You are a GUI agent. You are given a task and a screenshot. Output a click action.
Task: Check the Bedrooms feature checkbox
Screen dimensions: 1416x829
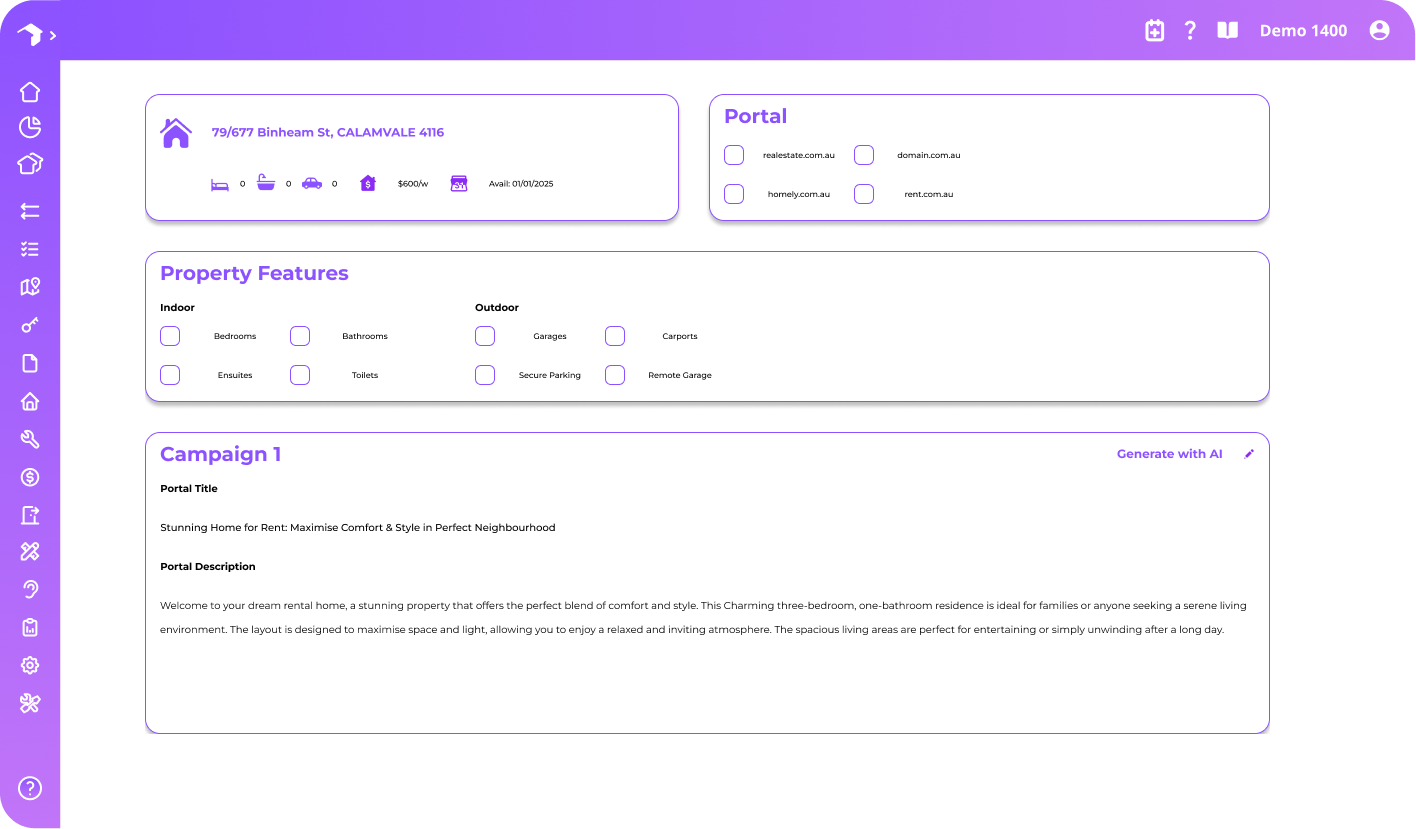click(x=170, y=336)
